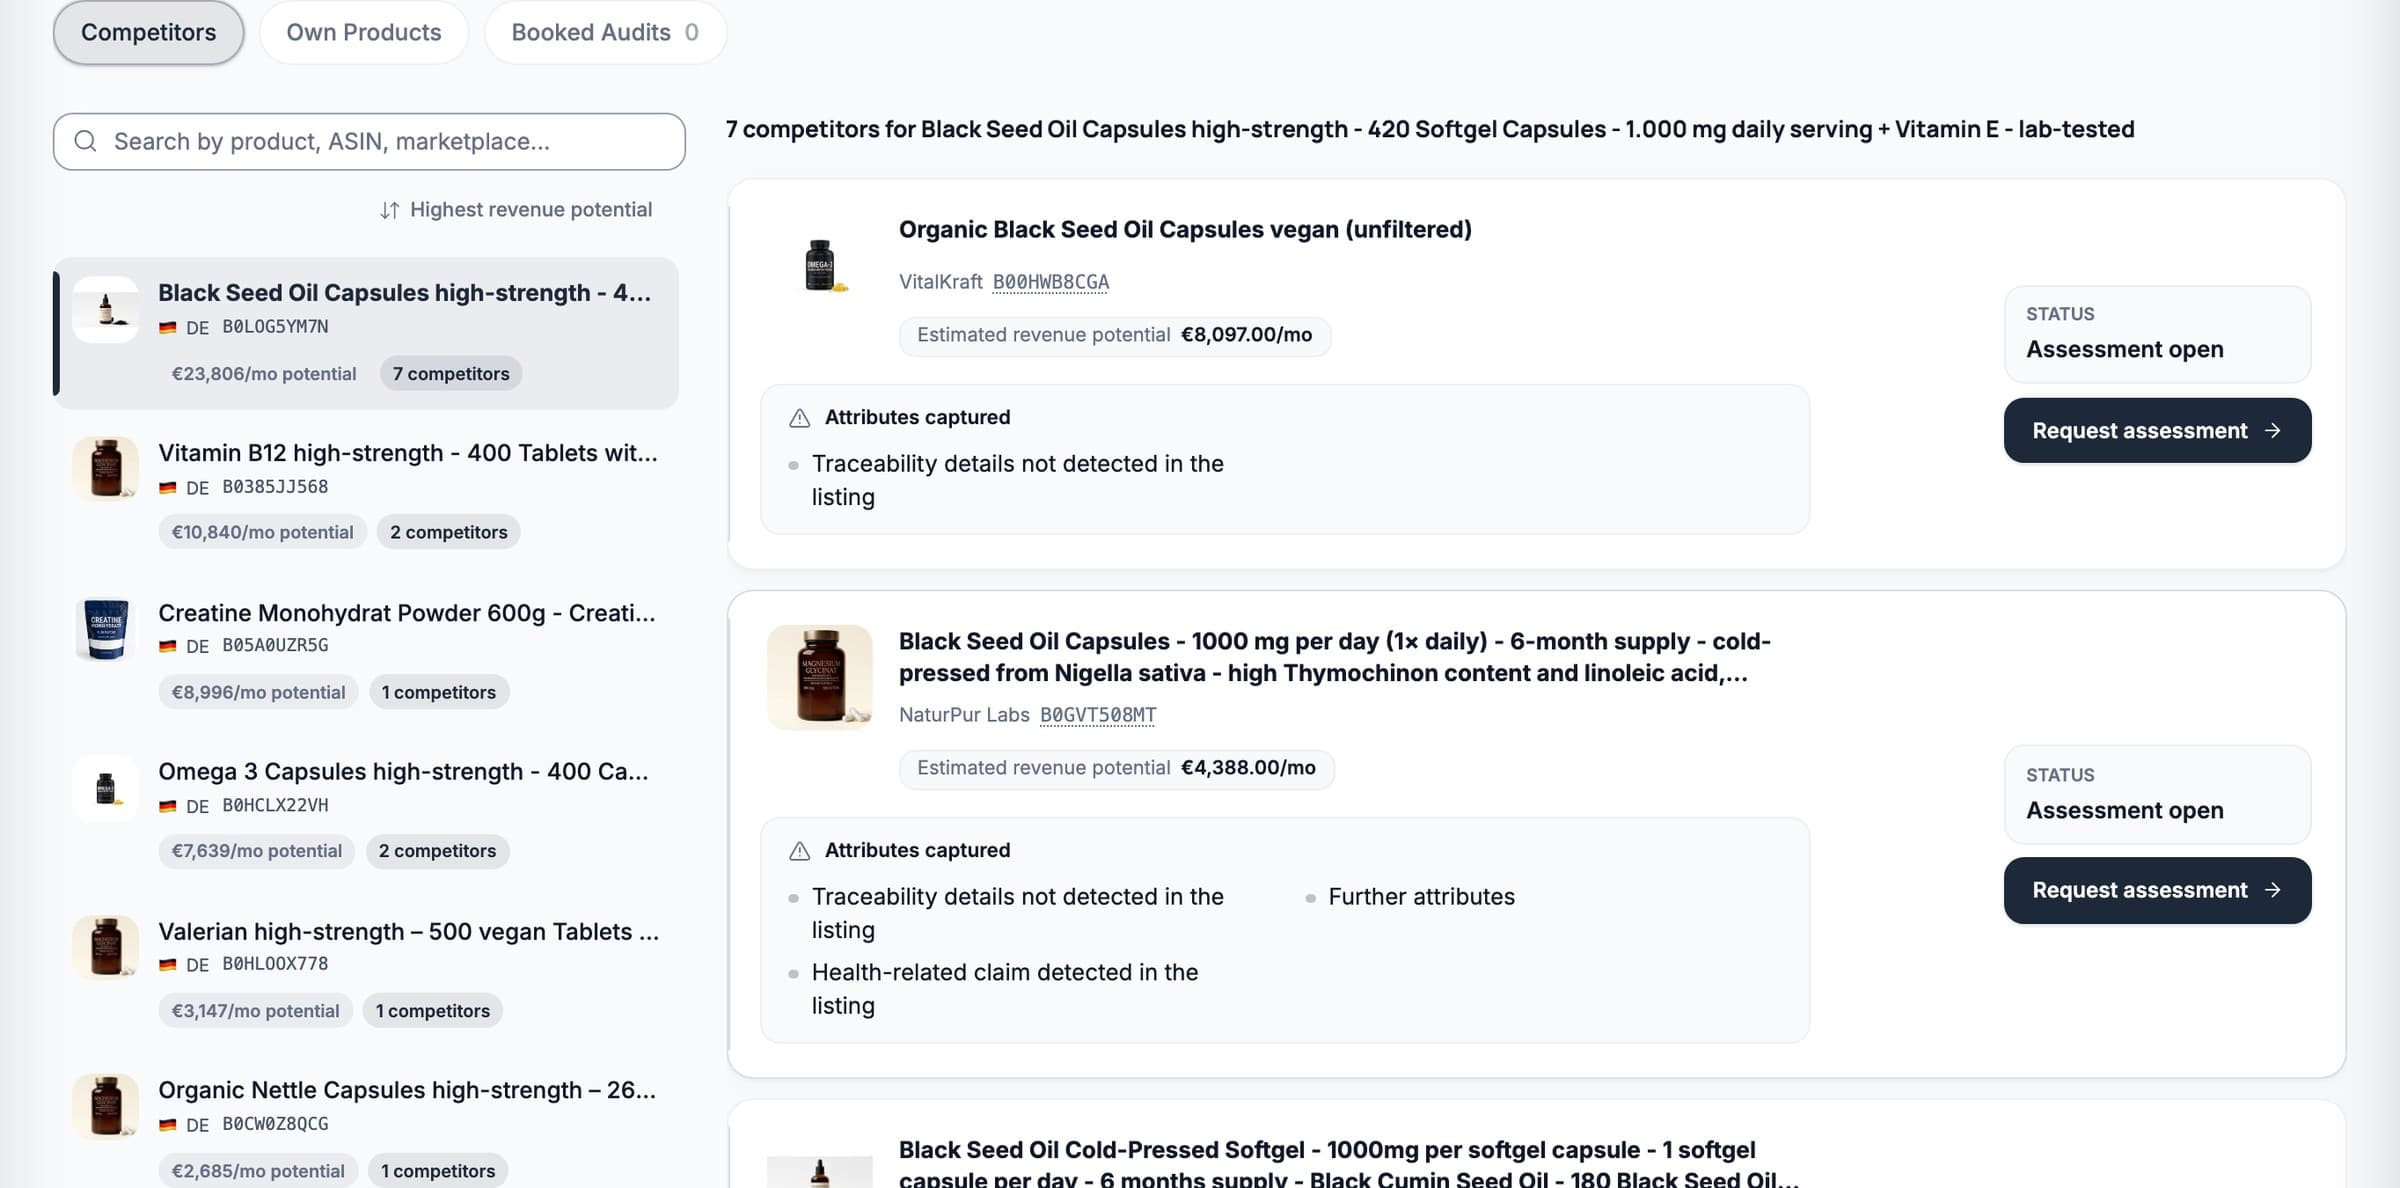
Task: Click 2 competitors badge under Vitamin B12
Action: pos(448,532)
